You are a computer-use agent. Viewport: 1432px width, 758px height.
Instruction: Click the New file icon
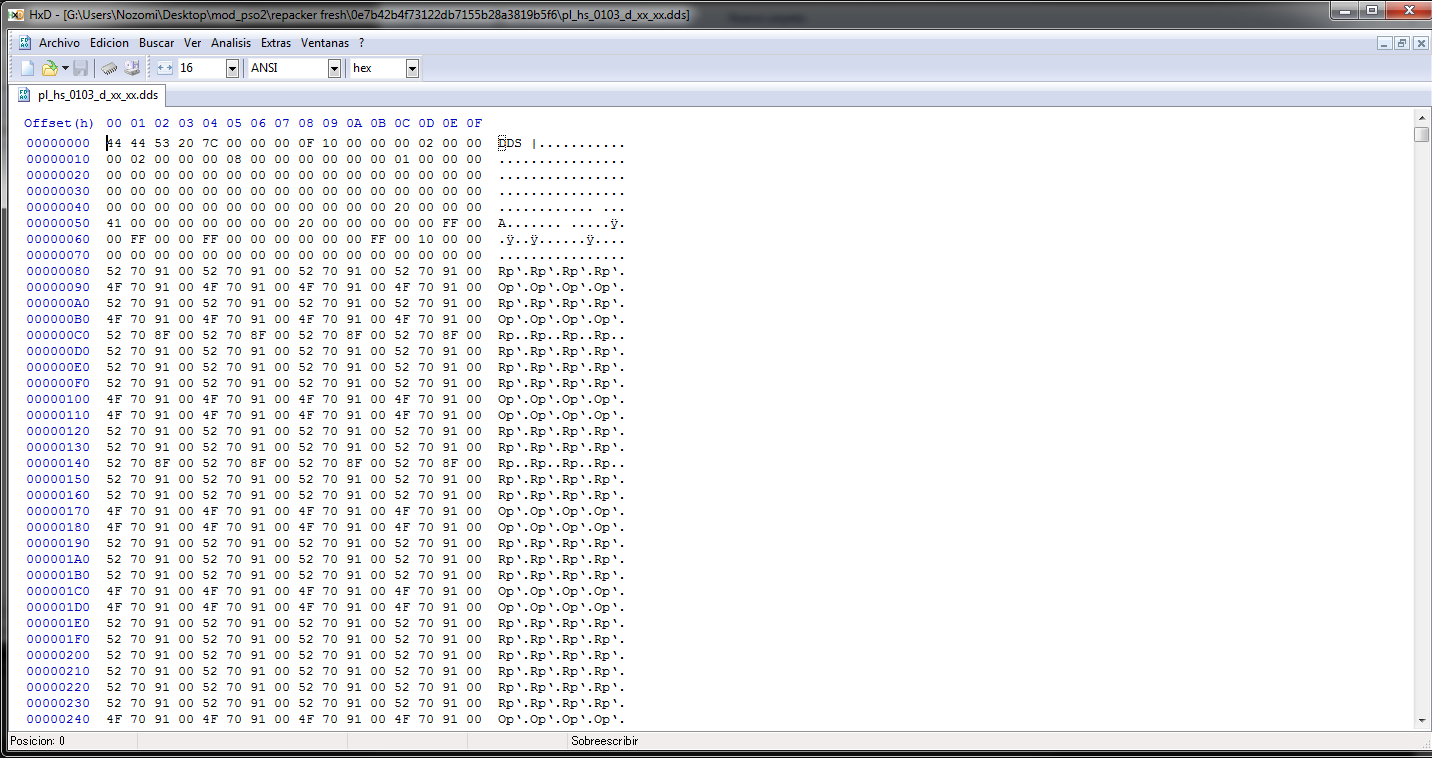click(27, 68)
